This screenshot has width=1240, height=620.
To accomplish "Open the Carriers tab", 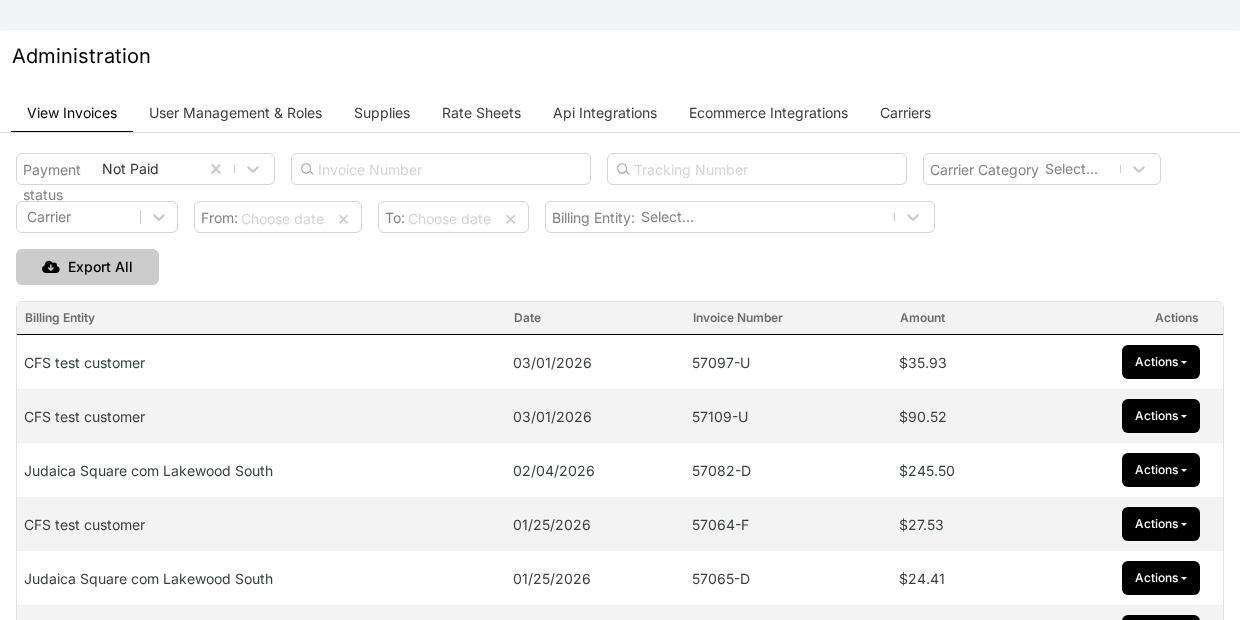I will click(905, 113).
